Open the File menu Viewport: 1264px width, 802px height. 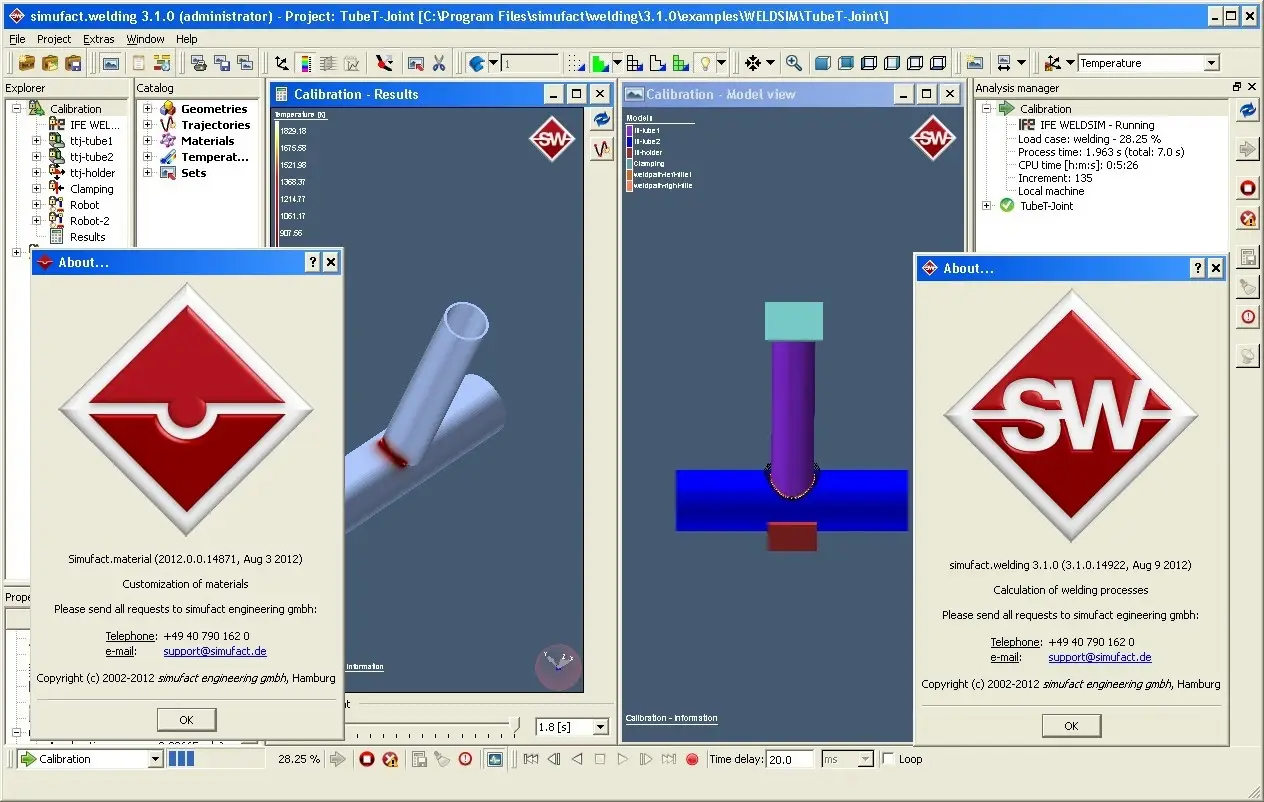pyautogui.click(x=17, y=39)
